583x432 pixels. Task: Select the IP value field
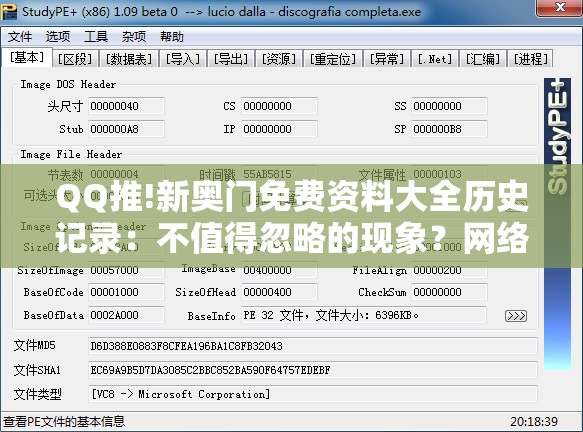point(280,129)
